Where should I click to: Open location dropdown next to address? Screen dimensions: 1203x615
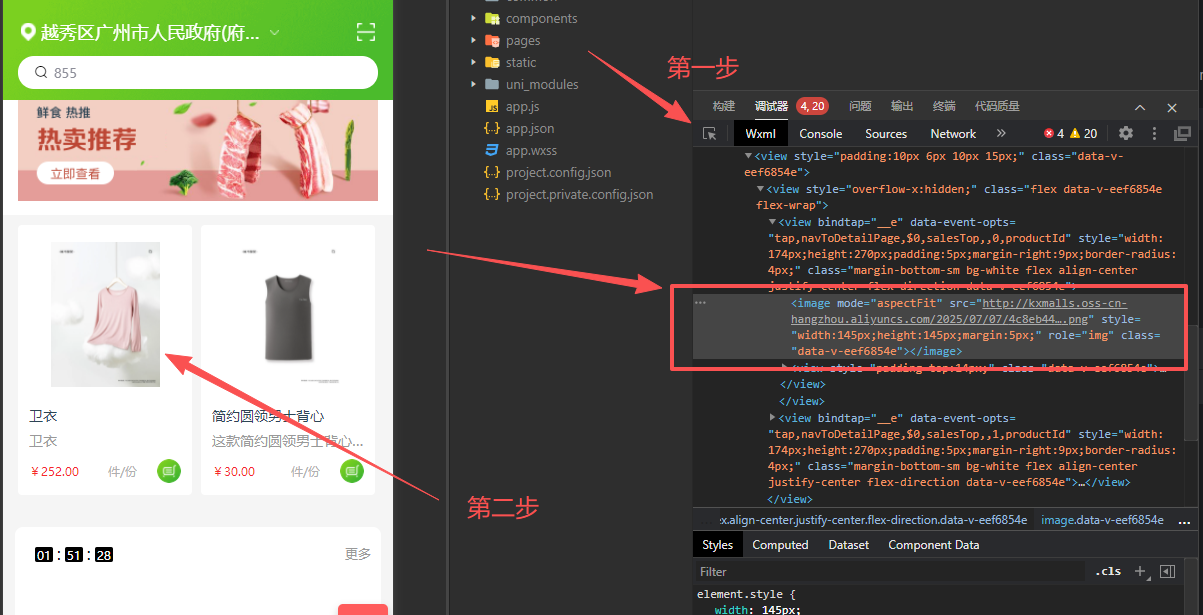[275, 33]
